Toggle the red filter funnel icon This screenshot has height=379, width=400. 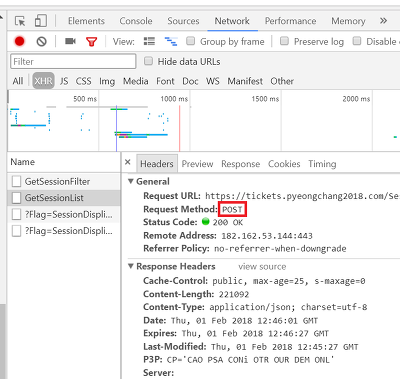(91, 42)
